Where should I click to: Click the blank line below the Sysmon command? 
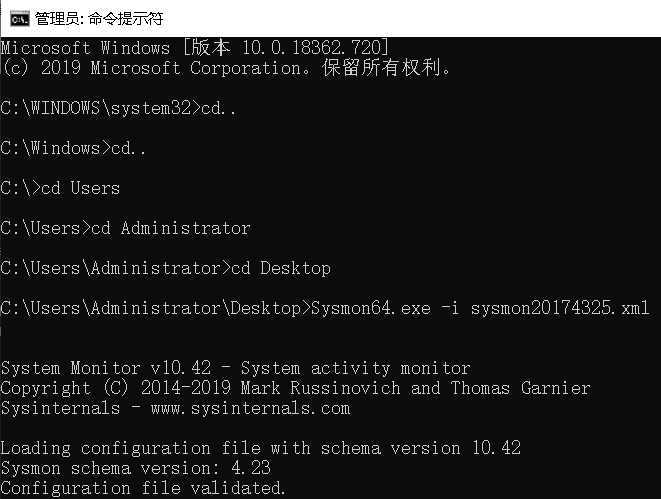click(x=330, y=333)
